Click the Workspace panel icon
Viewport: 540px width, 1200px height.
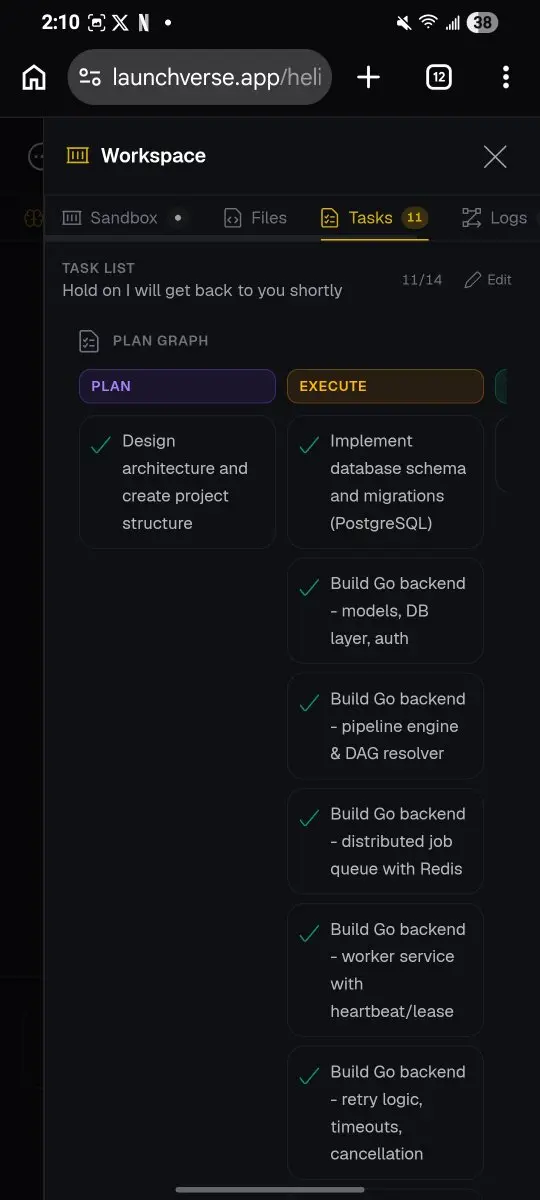tap(77, 155)
